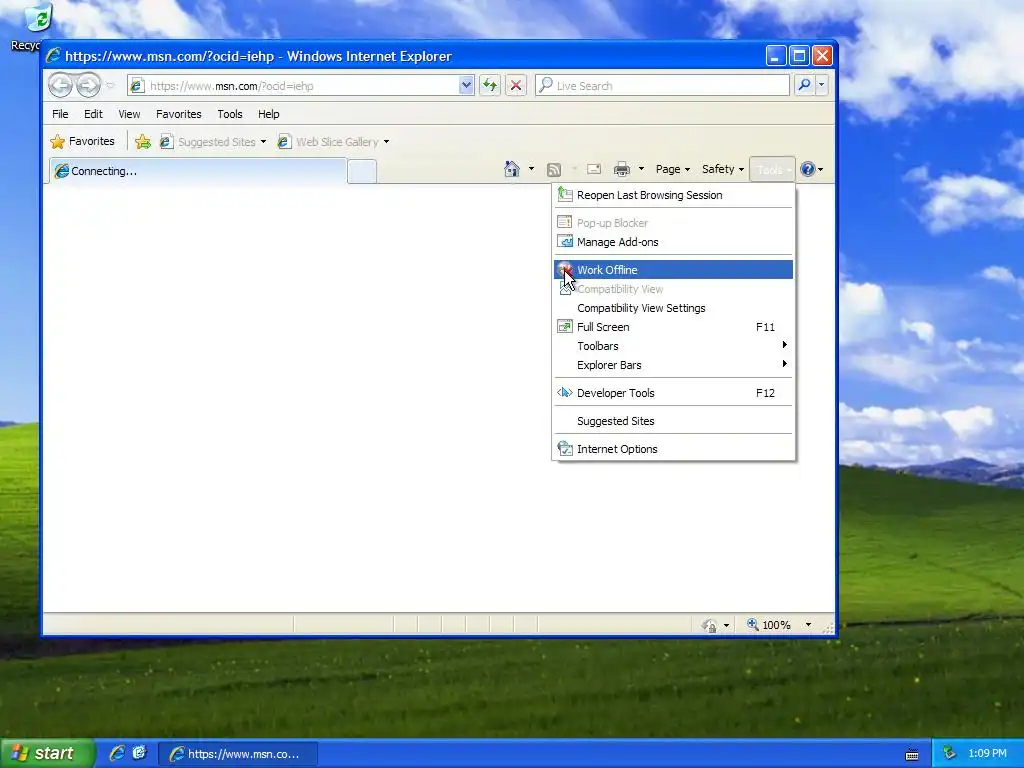
Task: Click the Print icon
Action: pos(622,170)
